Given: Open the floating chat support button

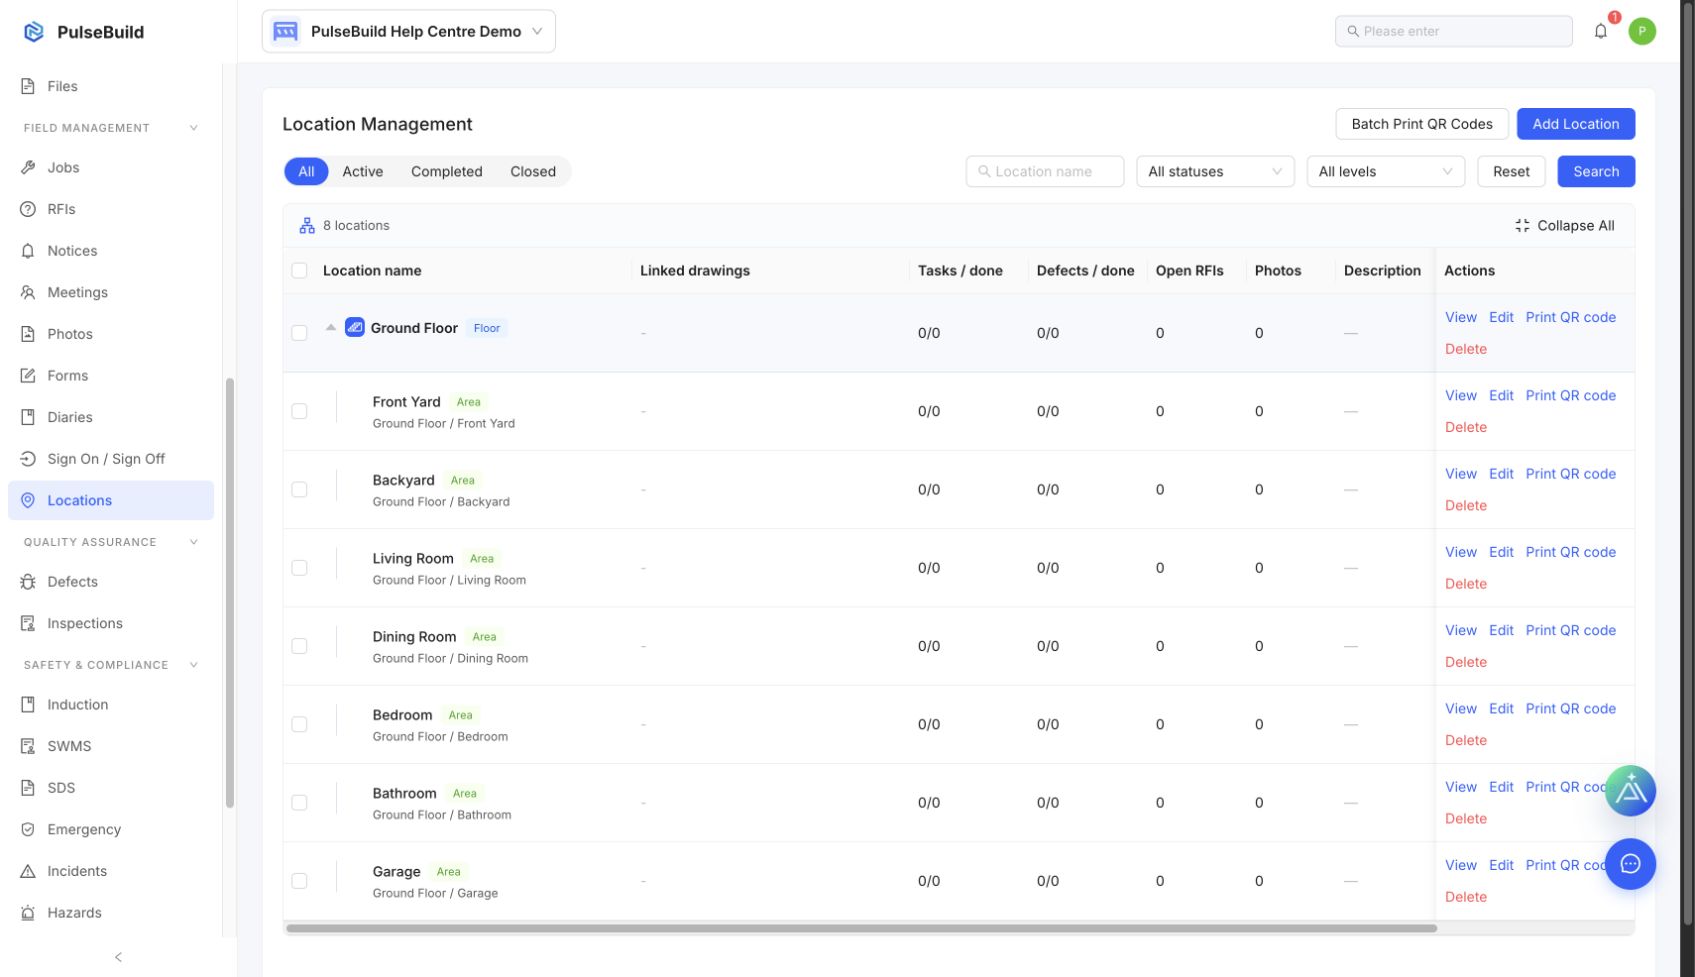Looking at the screenshot, I should pyautogui.click(x=1630, y=864).
